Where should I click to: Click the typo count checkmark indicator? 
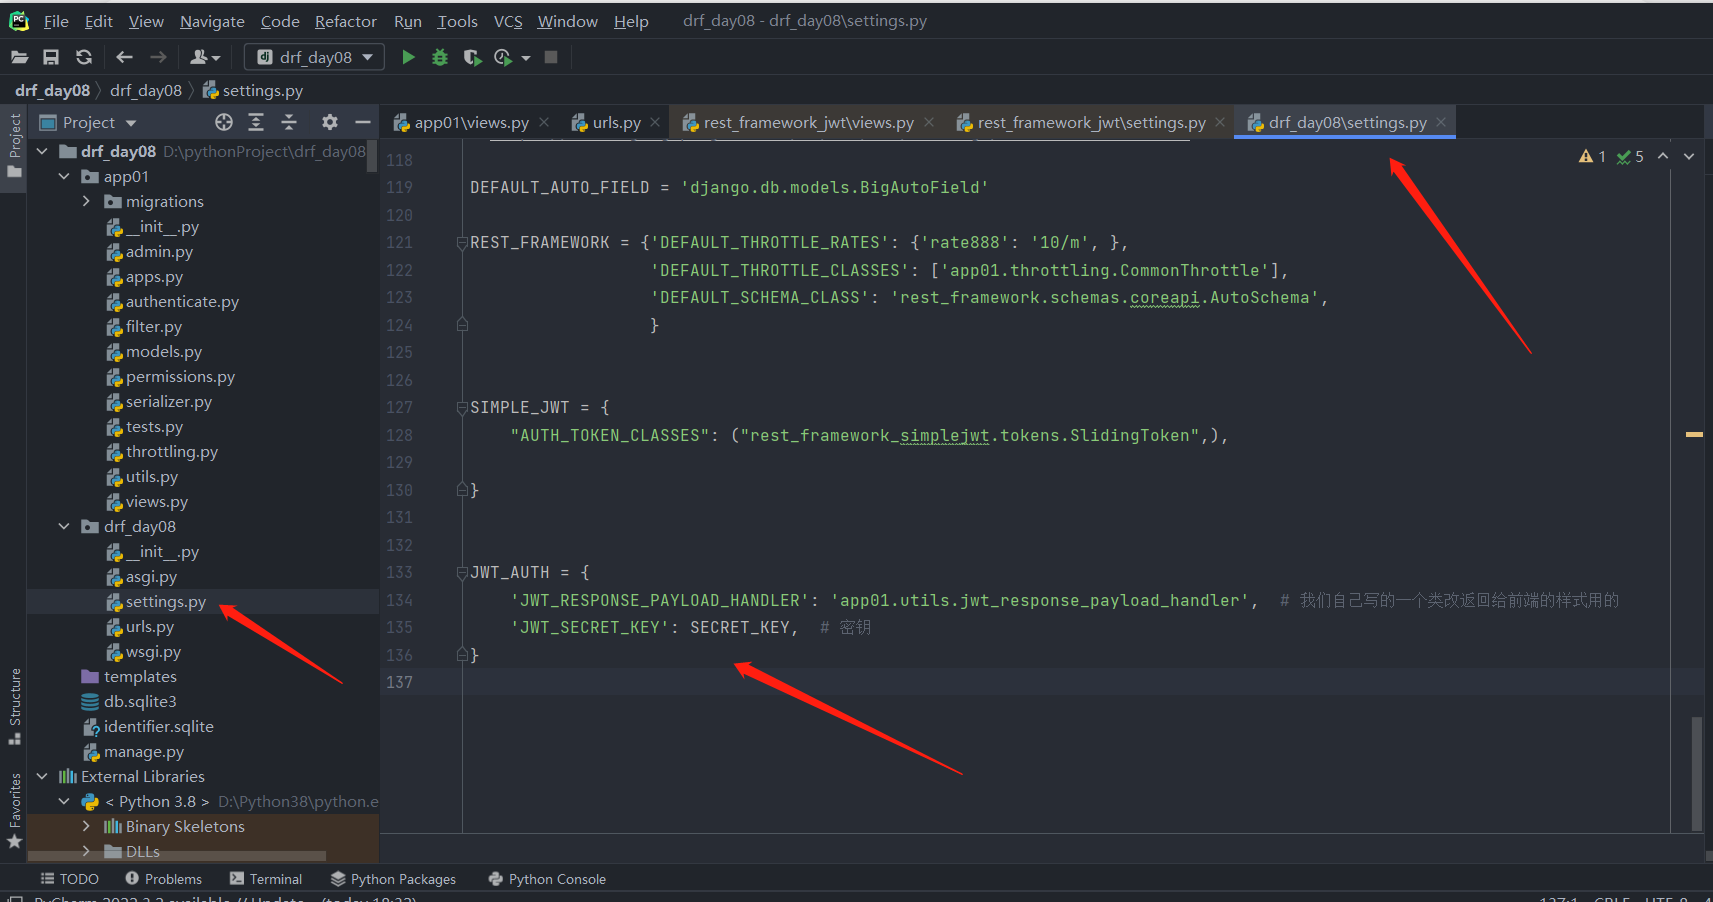click(1630, 156)
